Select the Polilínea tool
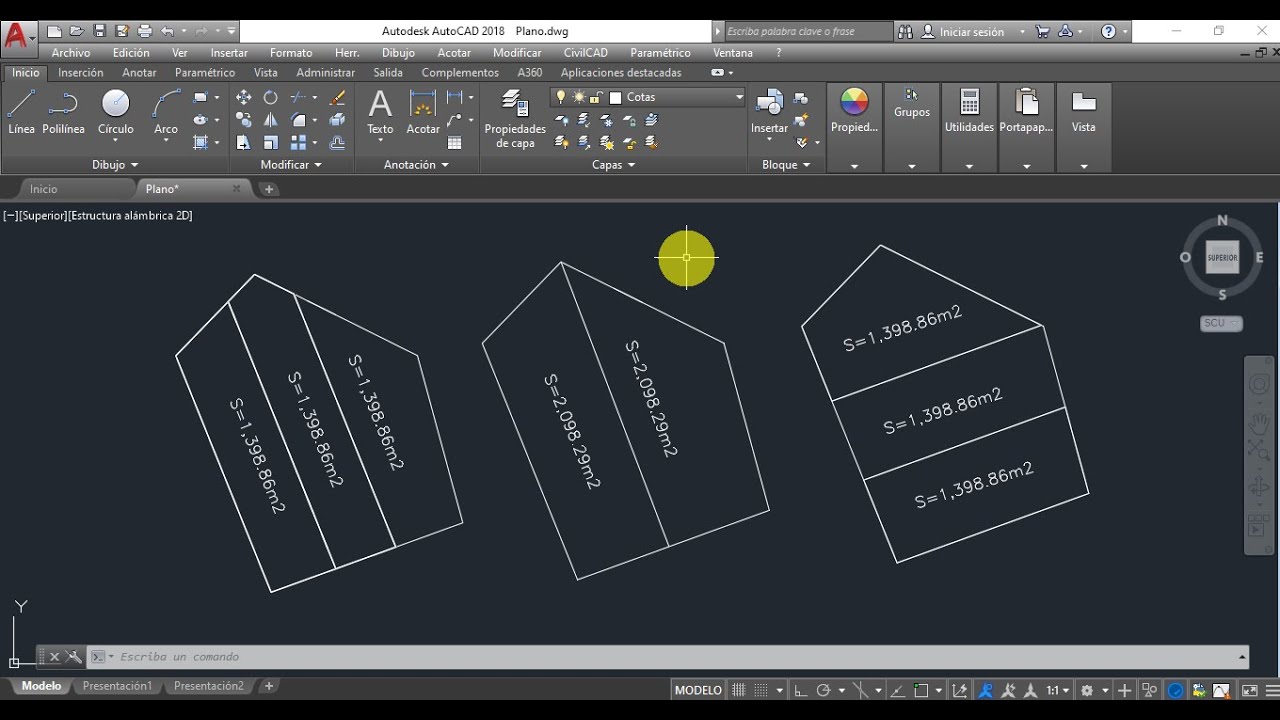 63,111
